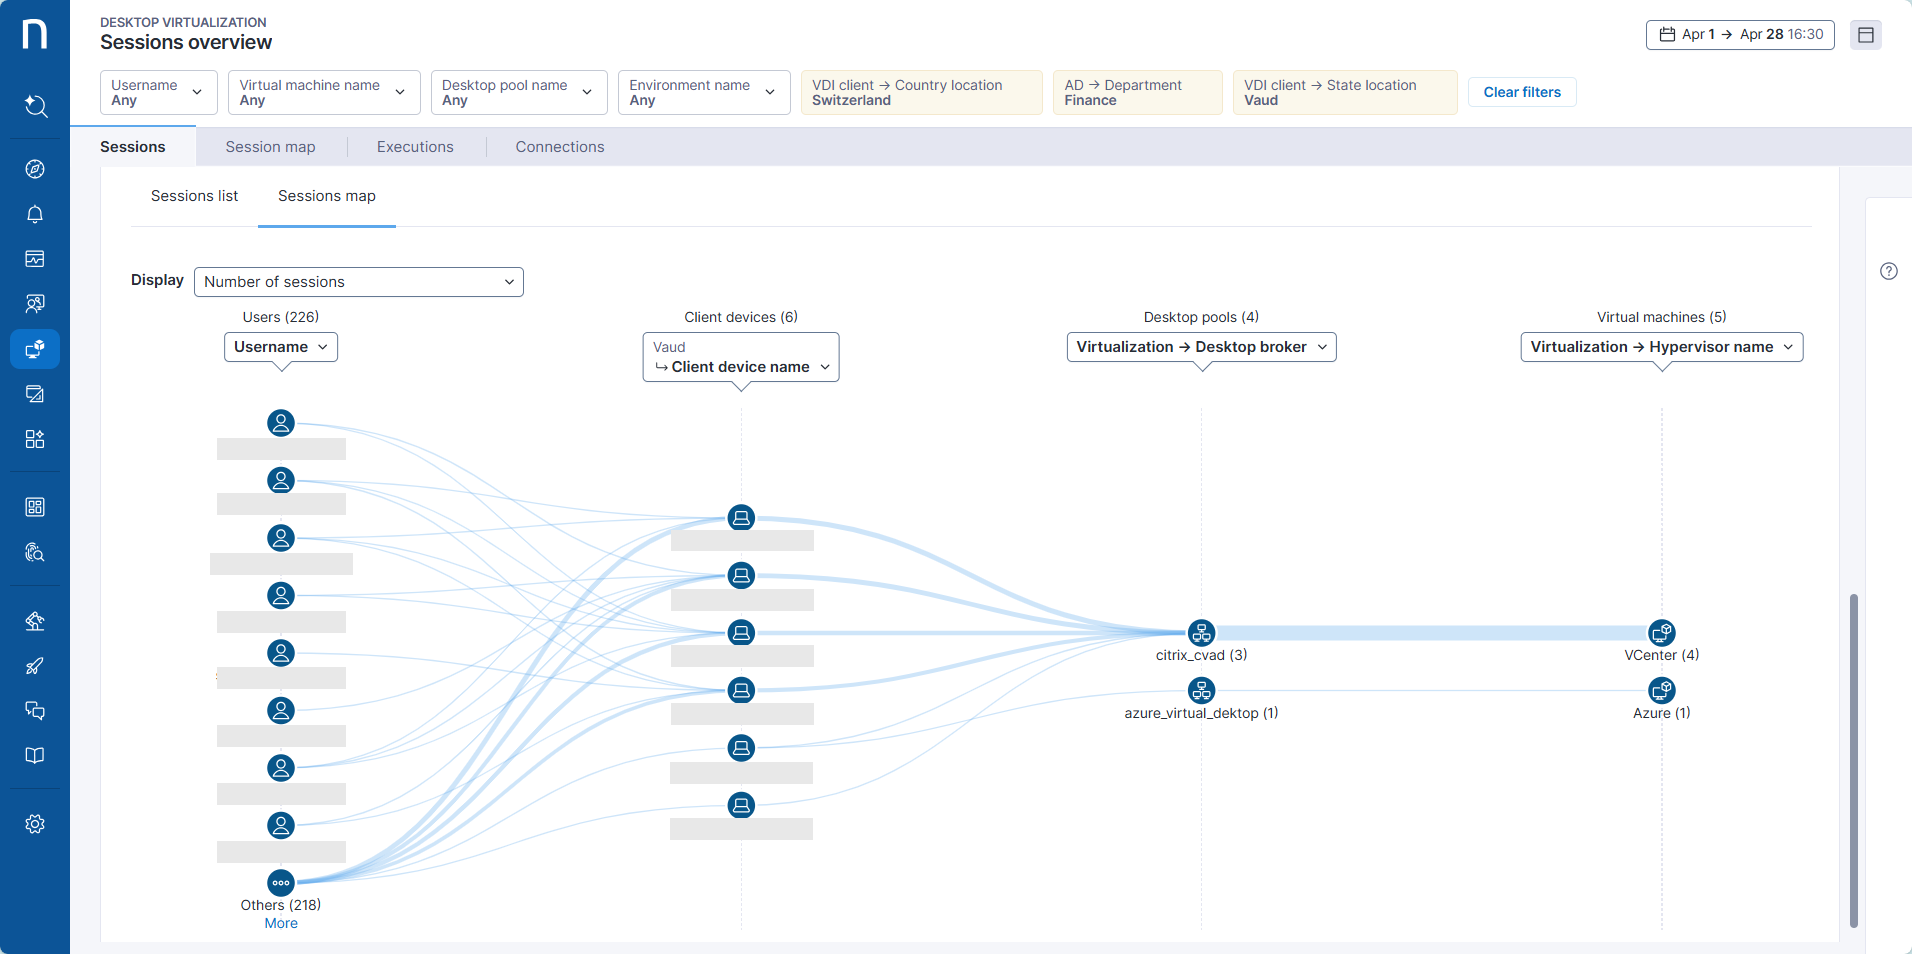
Task: Click the help question mark icon
Action: [x=1888, y=271]
